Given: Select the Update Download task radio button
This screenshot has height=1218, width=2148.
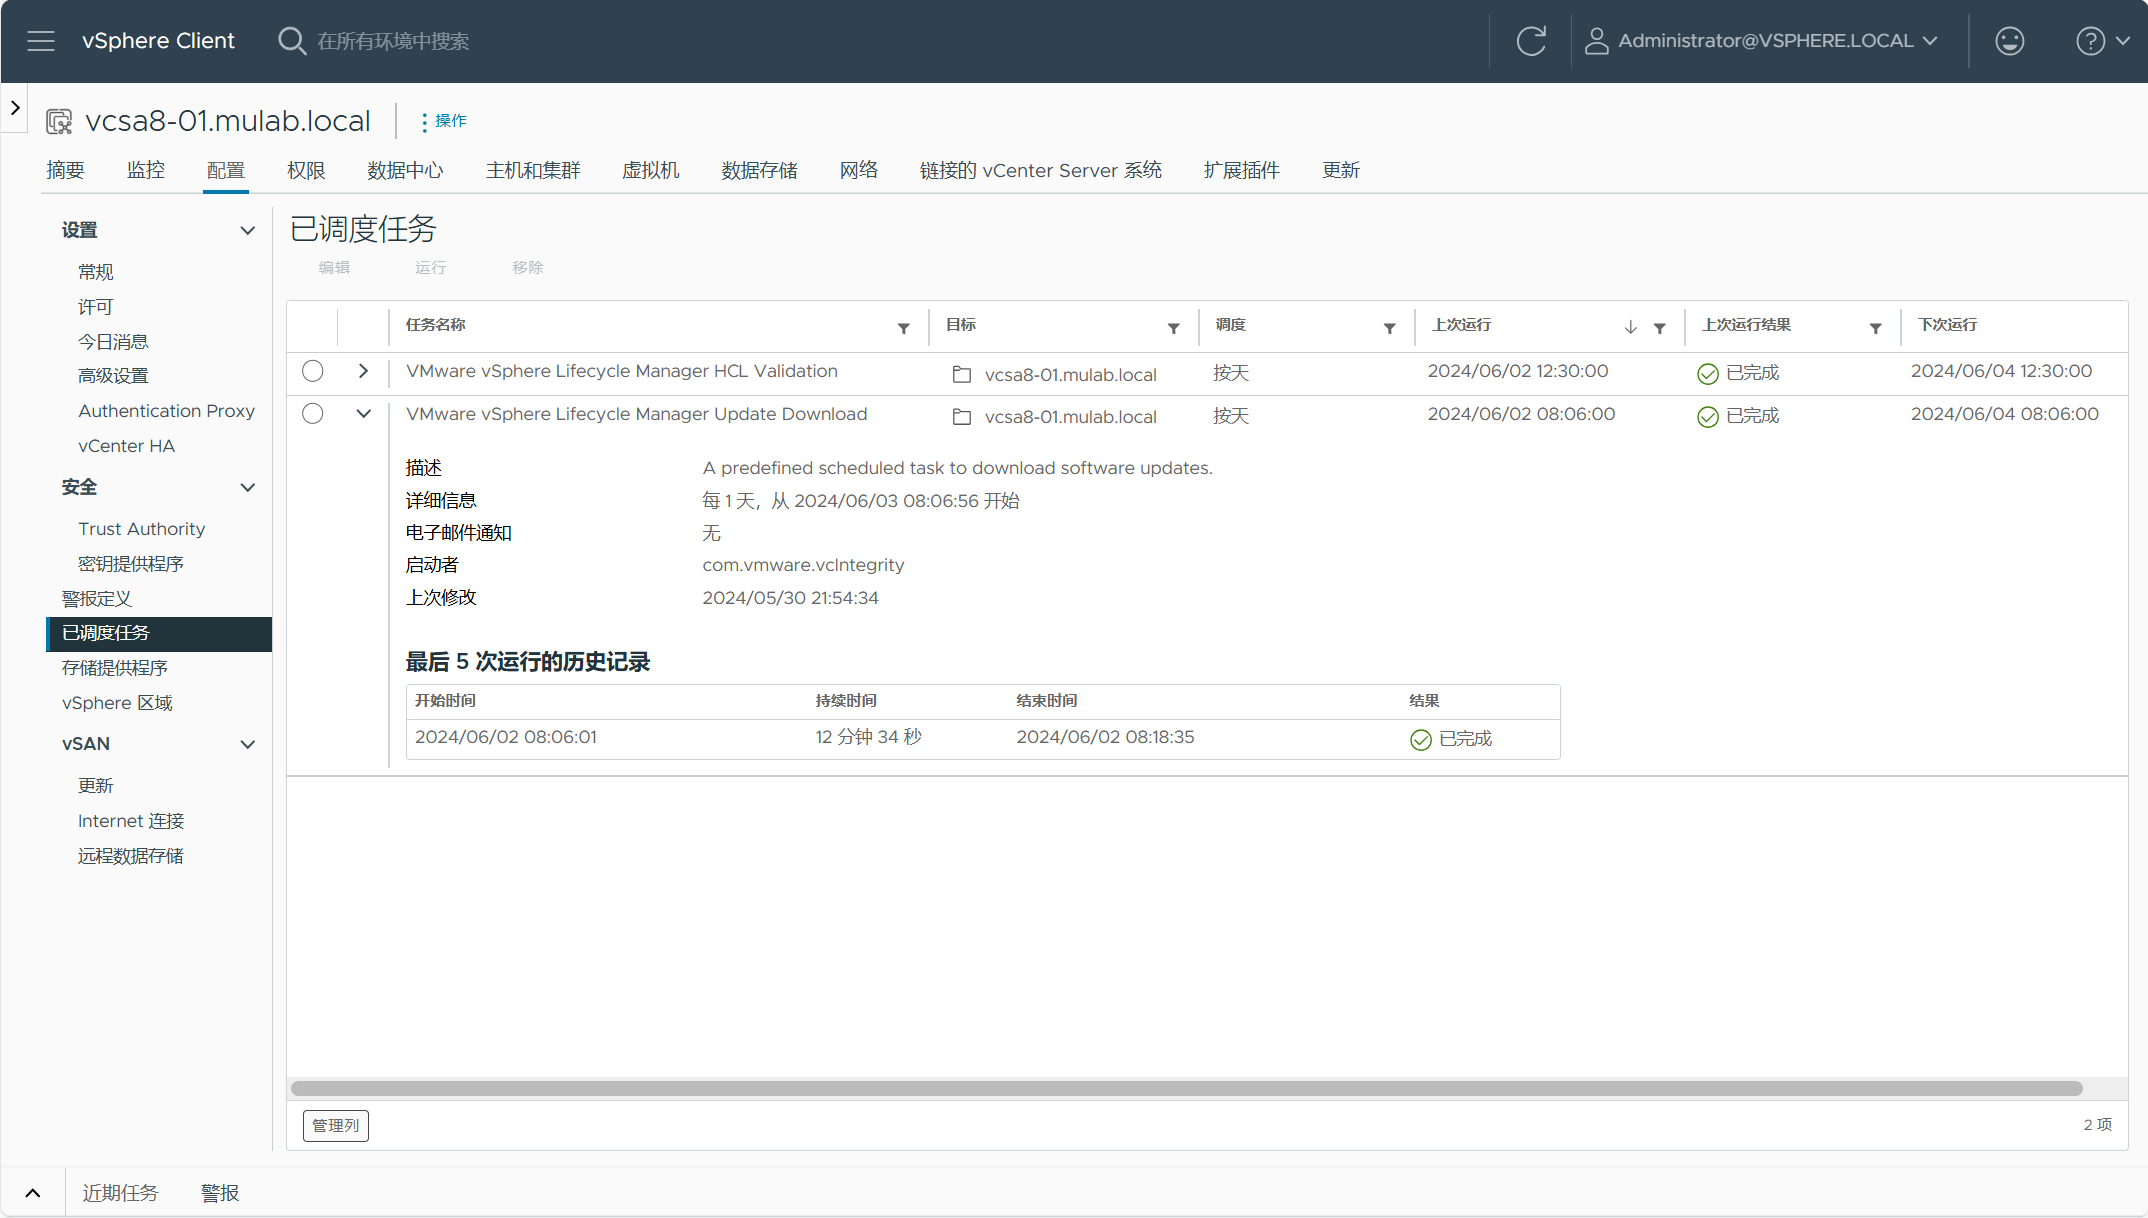Looking at the screenshot, I should tap(313, 414).
